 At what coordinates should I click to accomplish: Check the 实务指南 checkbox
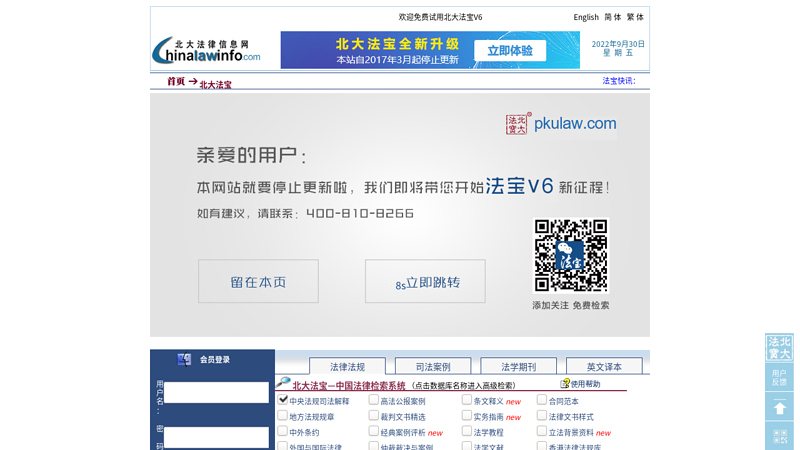click(466, 416)
